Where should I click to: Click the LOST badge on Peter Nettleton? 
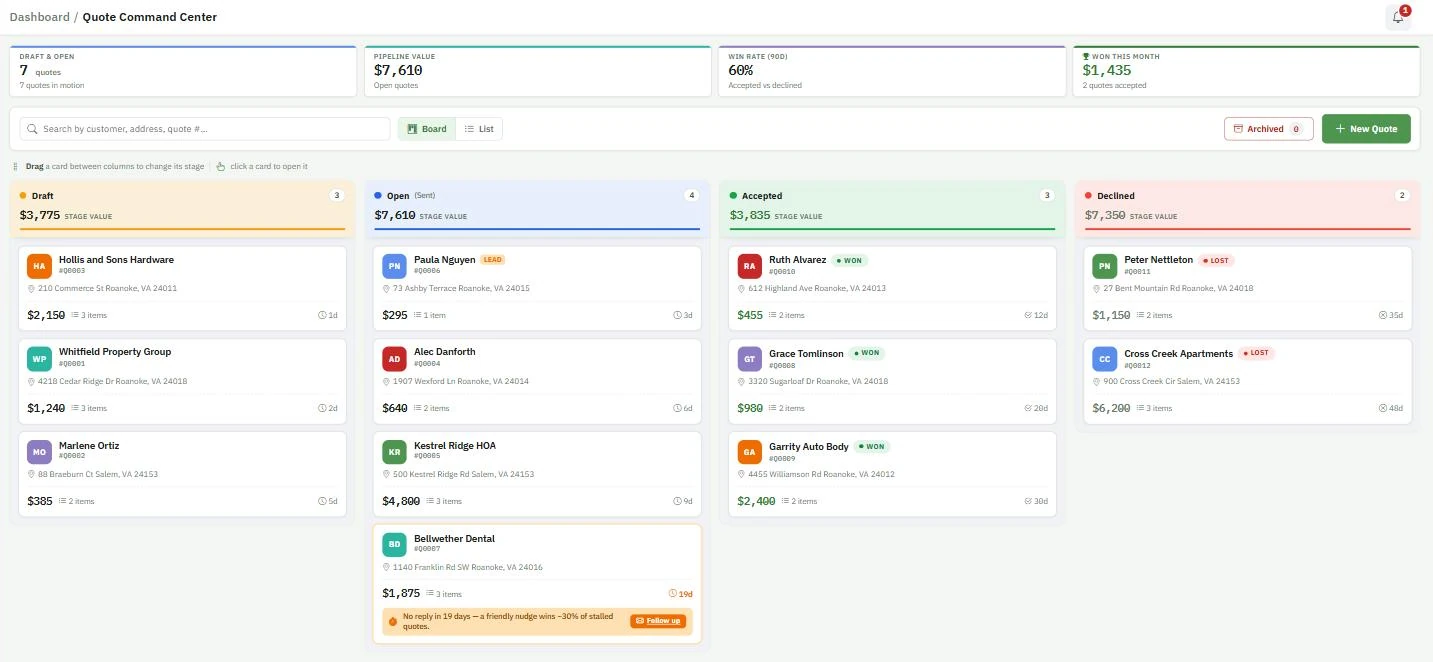click(1216, 260)
